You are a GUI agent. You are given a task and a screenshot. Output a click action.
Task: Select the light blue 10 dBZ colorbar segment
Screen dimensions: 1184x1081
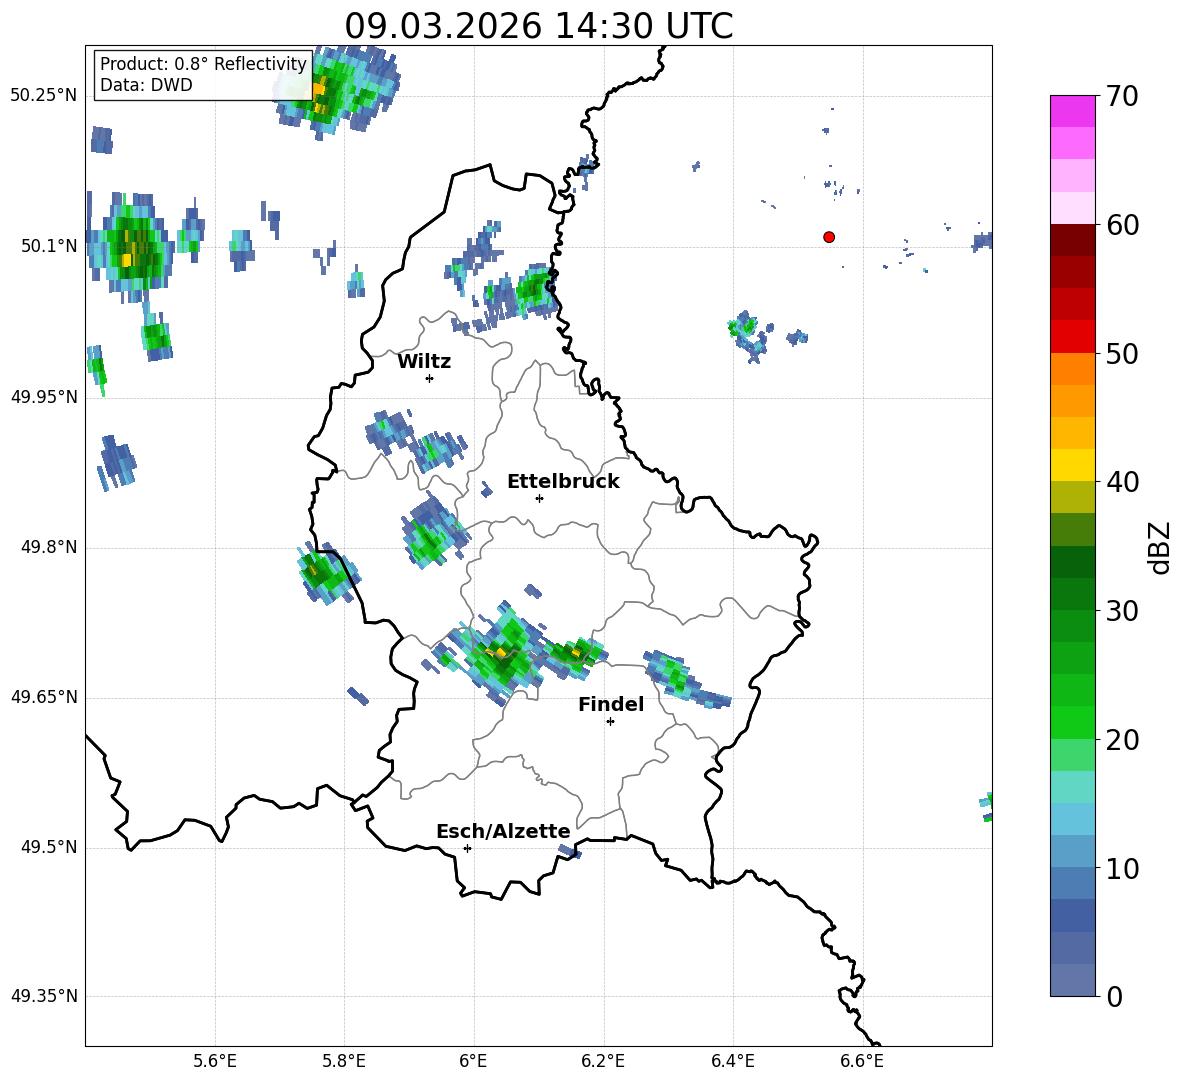(x=1072, y=852)
